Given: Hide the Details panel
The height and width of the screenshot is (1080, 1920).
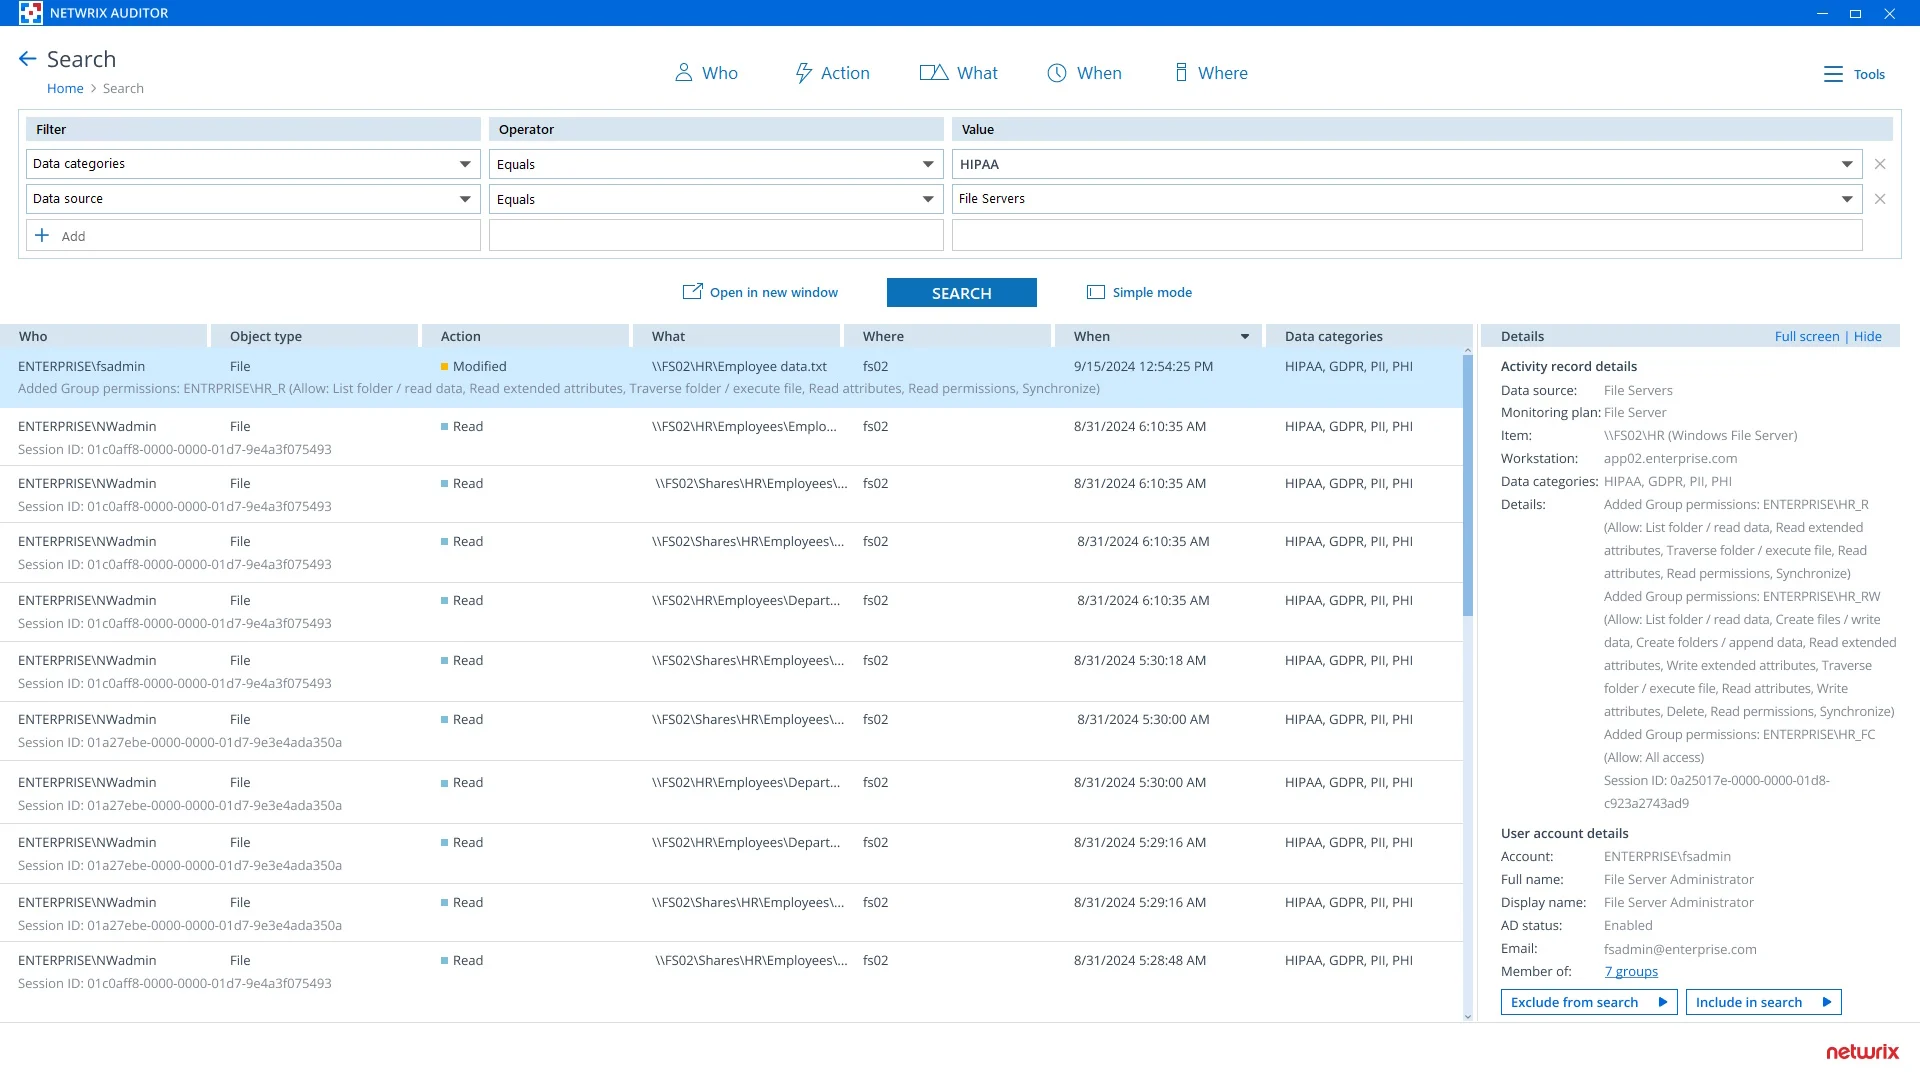Looking at the screenshot, I should click(x=1868, y=336).
